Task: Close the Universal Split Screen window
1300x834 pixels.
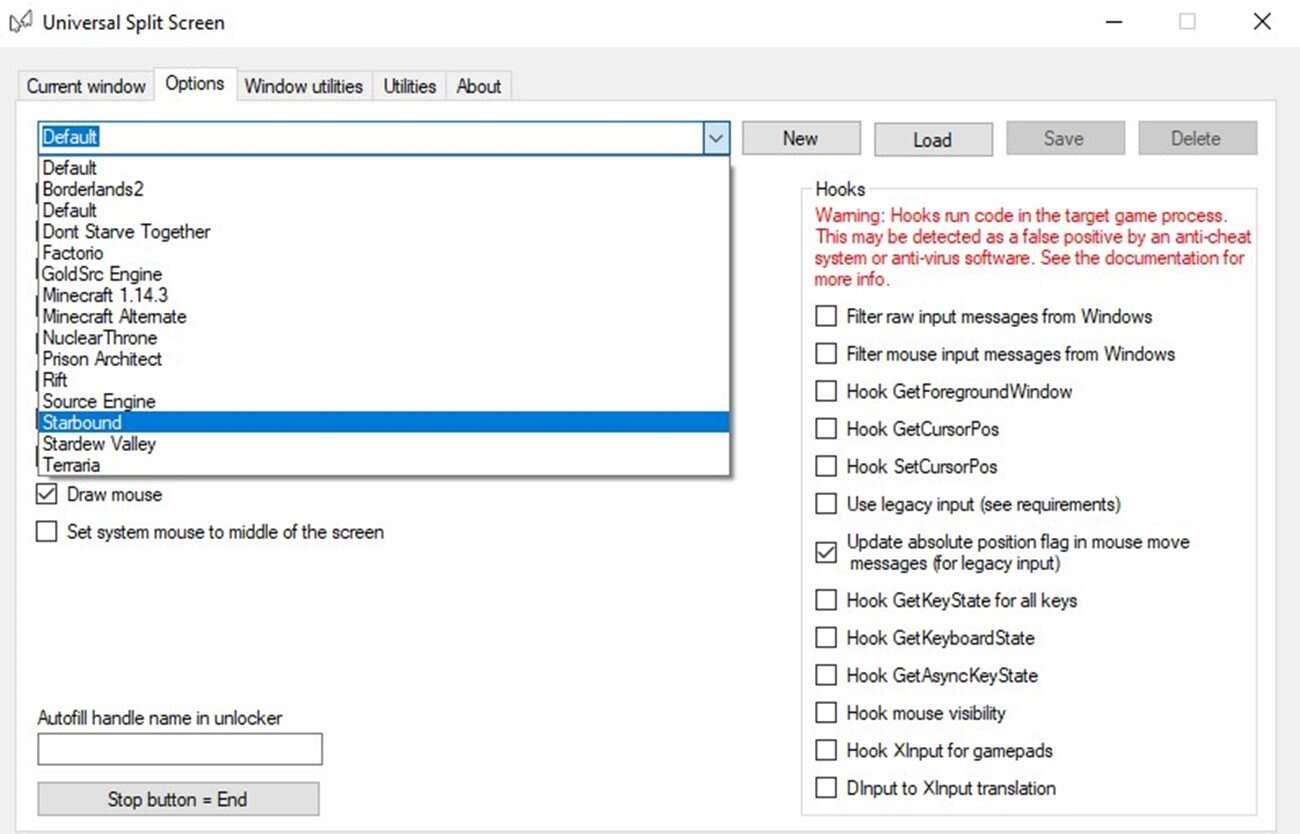Action: [1262, 22]
